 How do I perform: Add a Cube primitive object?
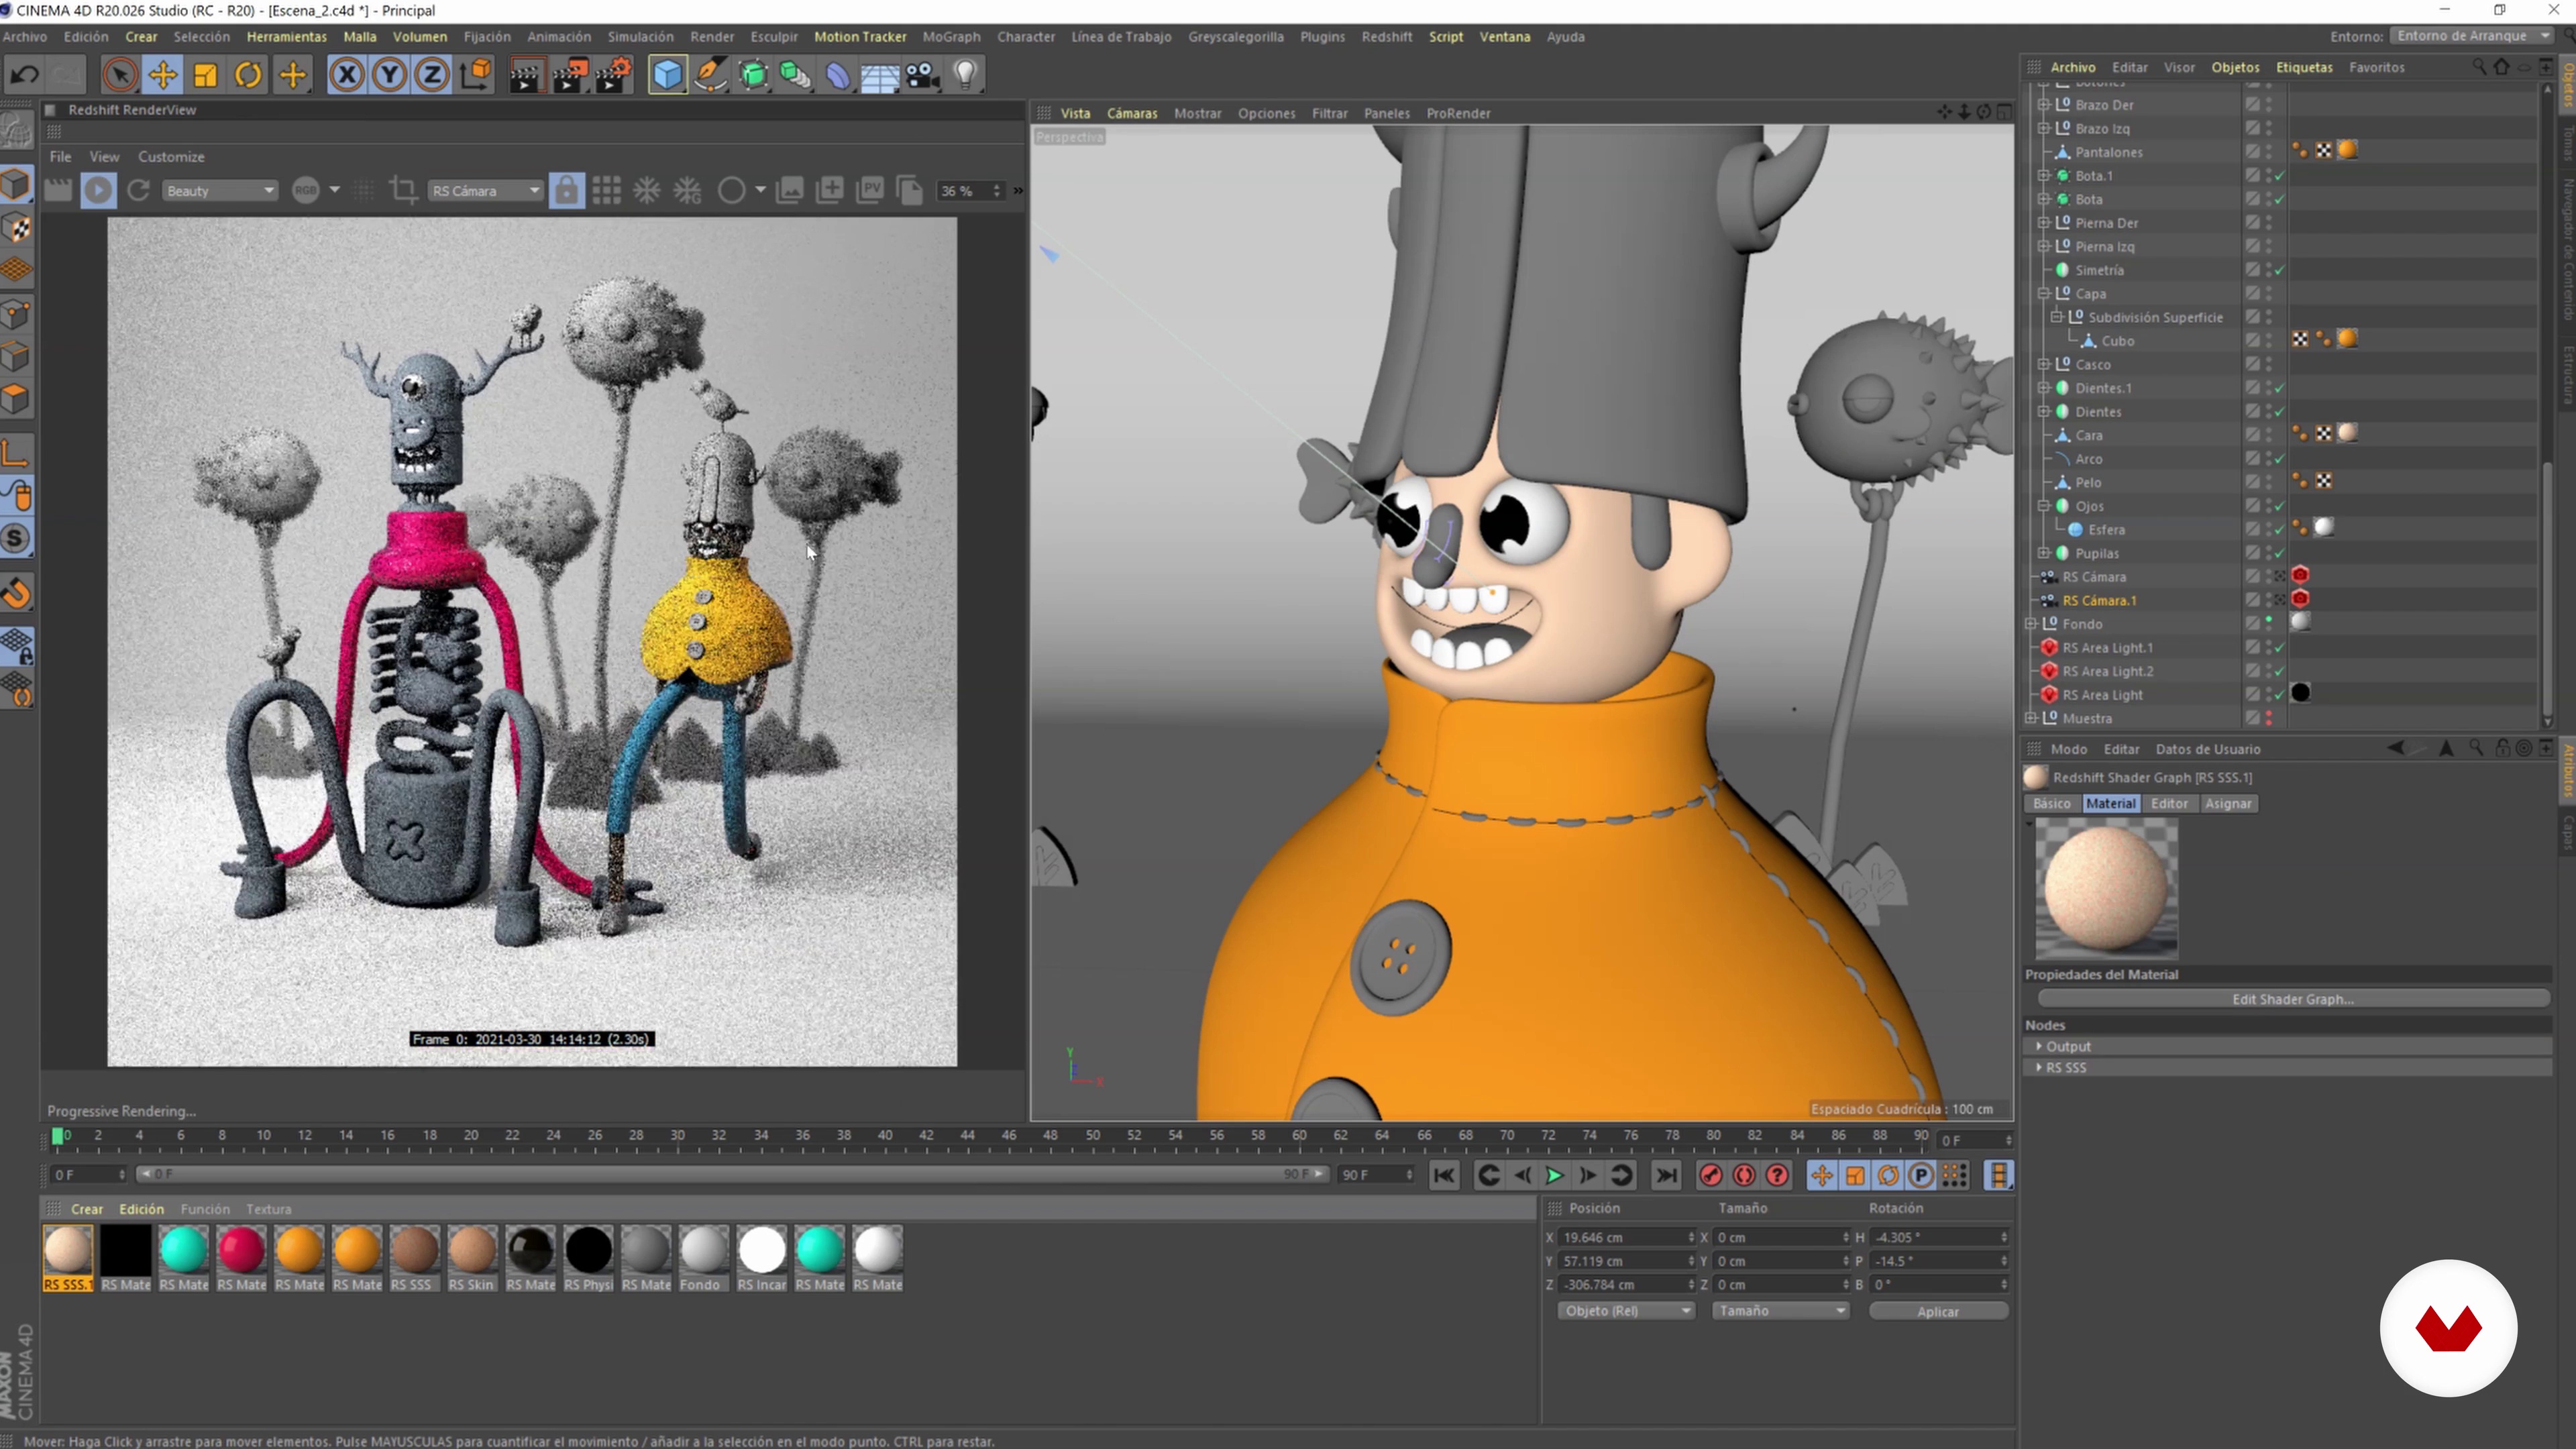click(667, 75)
